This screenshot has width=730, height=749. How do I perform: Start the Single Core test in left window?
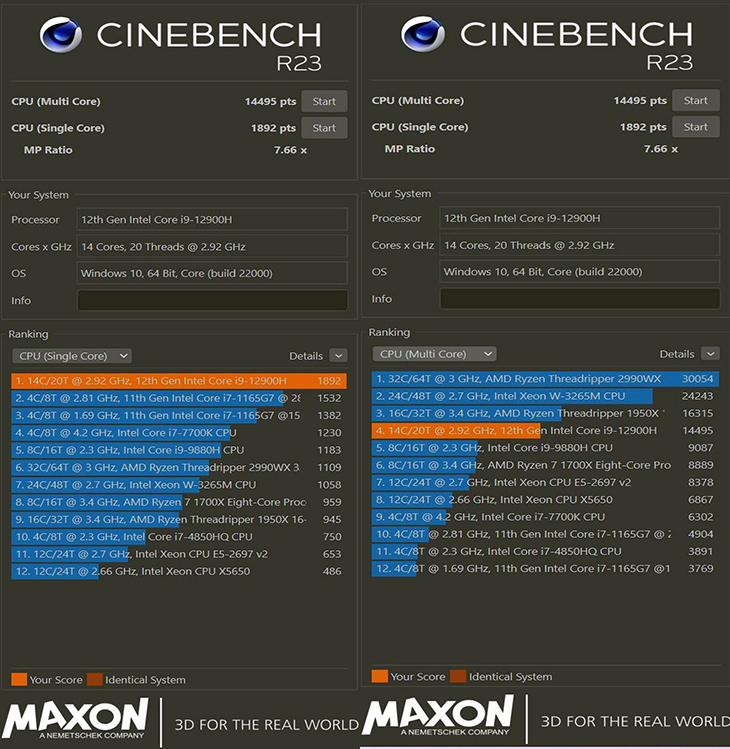click(324, 128)
